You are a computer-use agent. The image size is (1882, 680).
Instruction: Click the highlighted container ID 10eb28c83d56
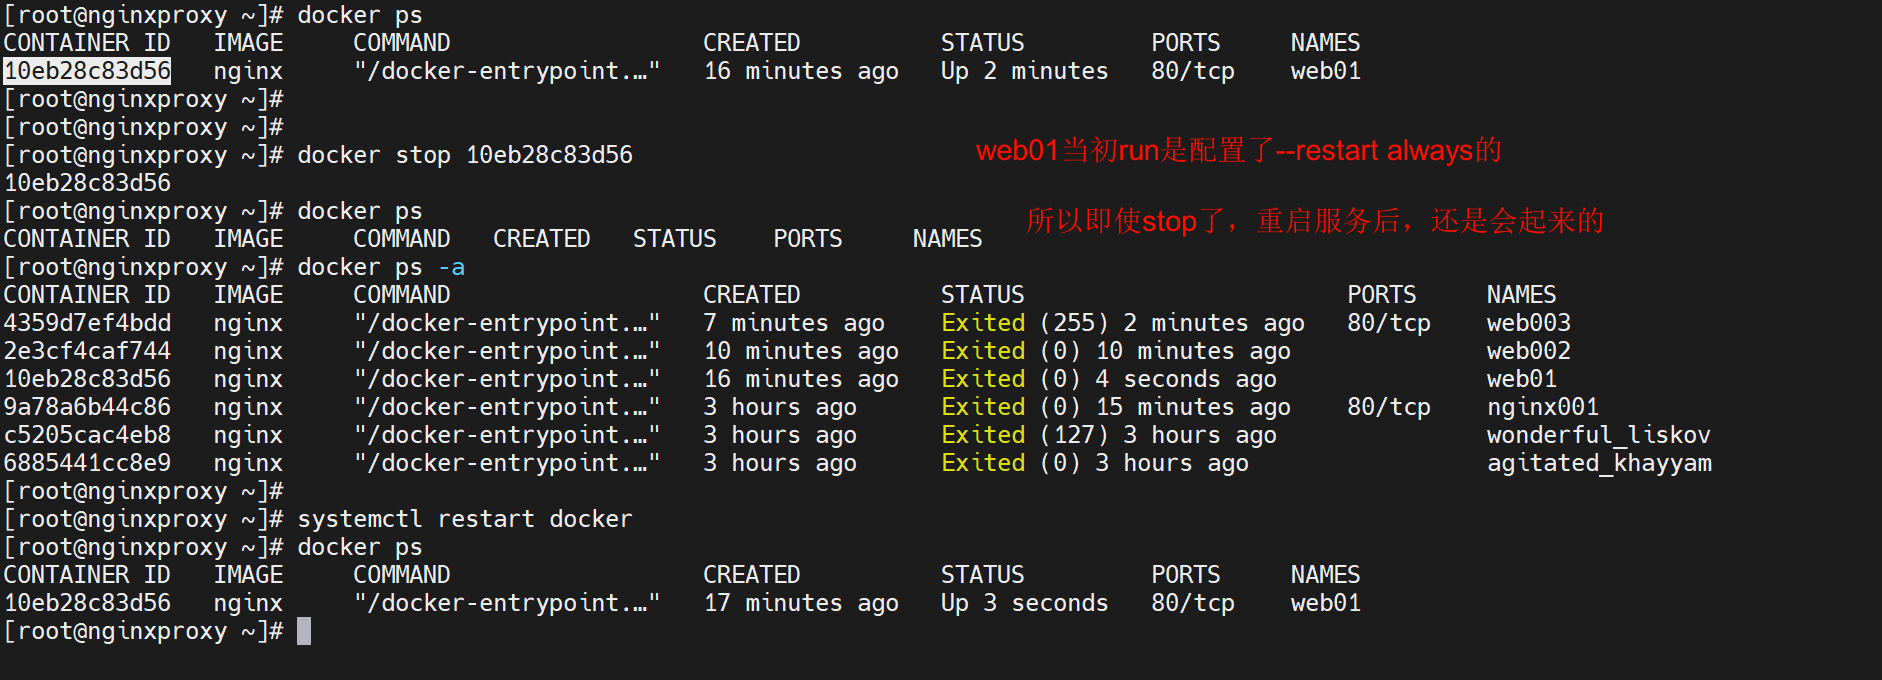[x=87, y=71]
